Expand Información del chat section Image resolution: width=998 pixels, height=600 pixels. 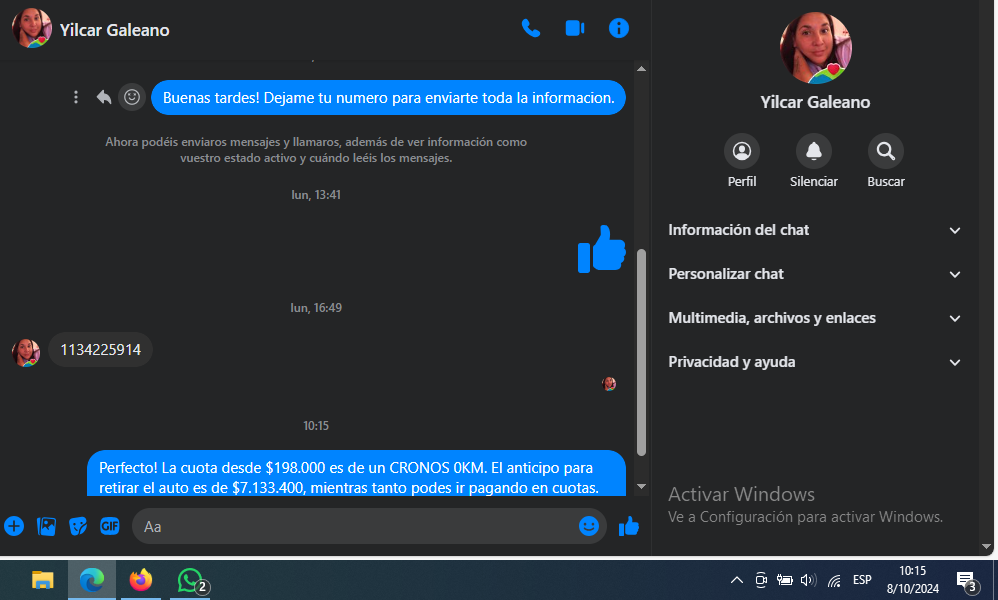coord(814,230)
